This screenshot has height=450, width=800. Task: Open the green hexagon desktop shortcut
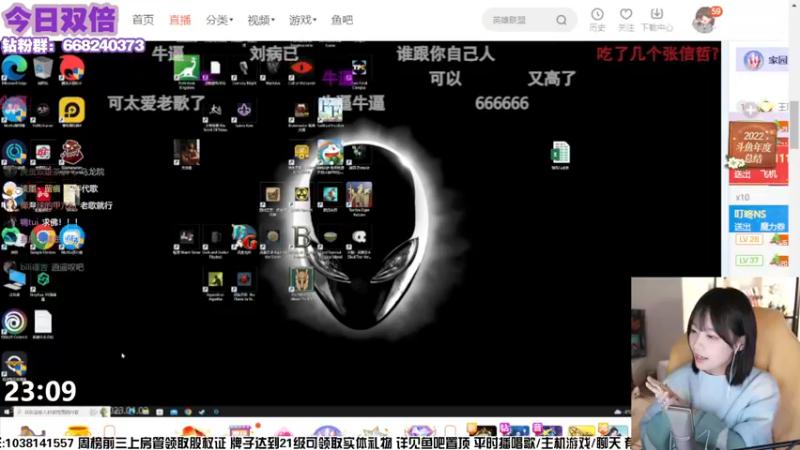(x=43, y=283)
